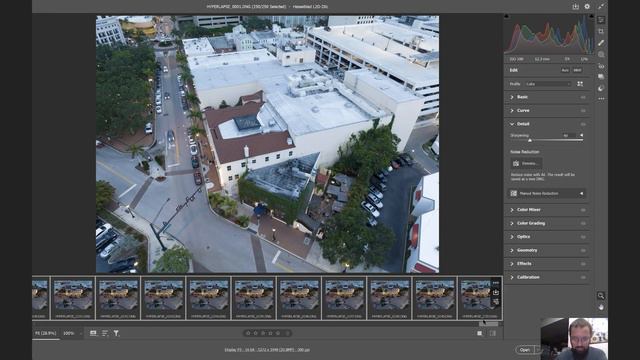Click the trash icon beside star ratings
Screen dimensions: 640x360
click(x=288, y=333)
